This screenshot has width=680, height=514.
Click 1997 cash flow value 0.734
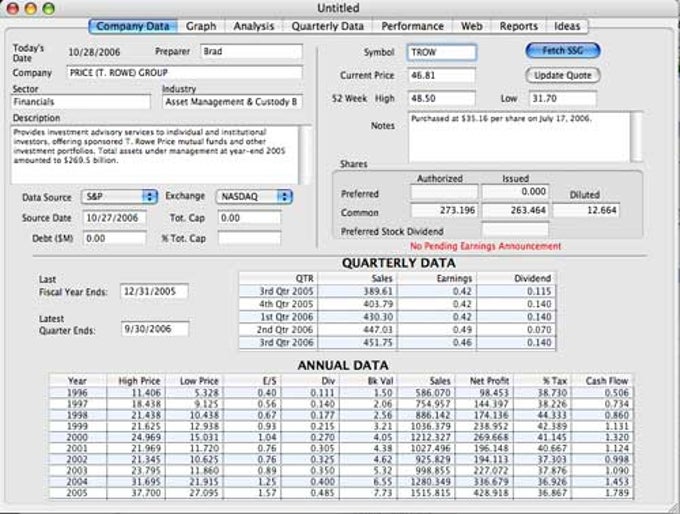(x=616, y=404)
